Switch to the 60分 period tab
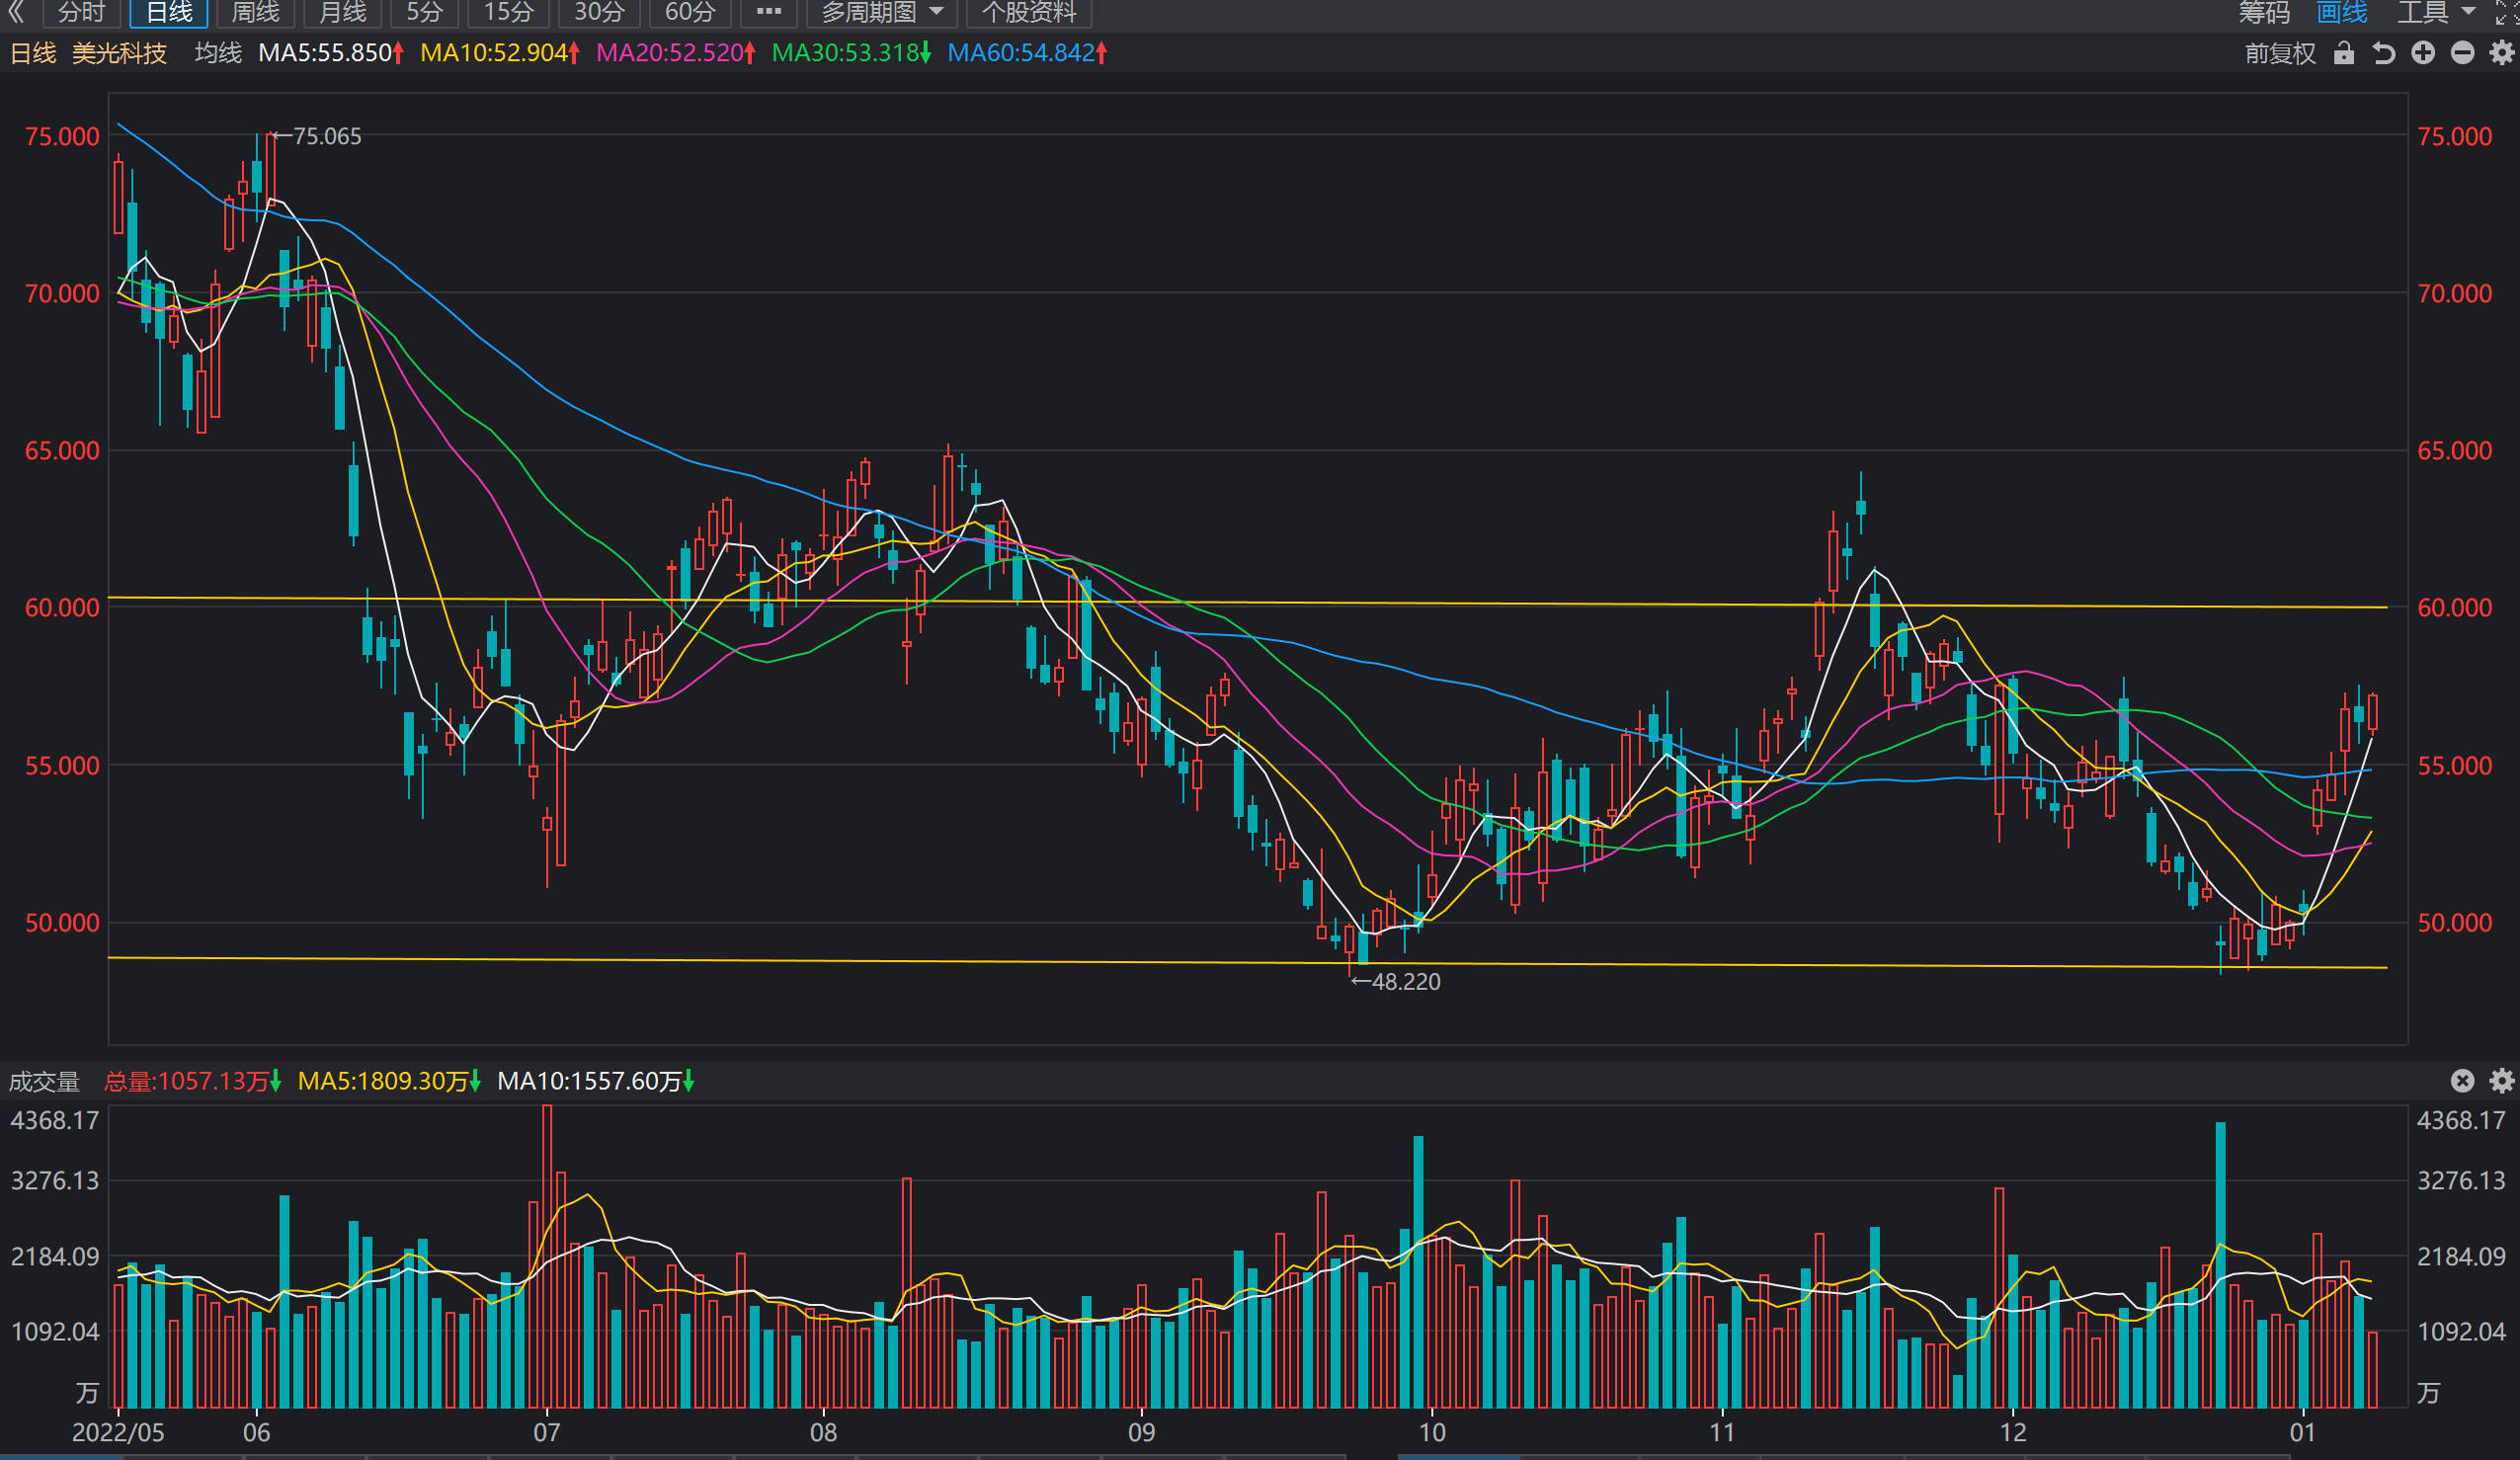2520x1460 pixels. 690,12
